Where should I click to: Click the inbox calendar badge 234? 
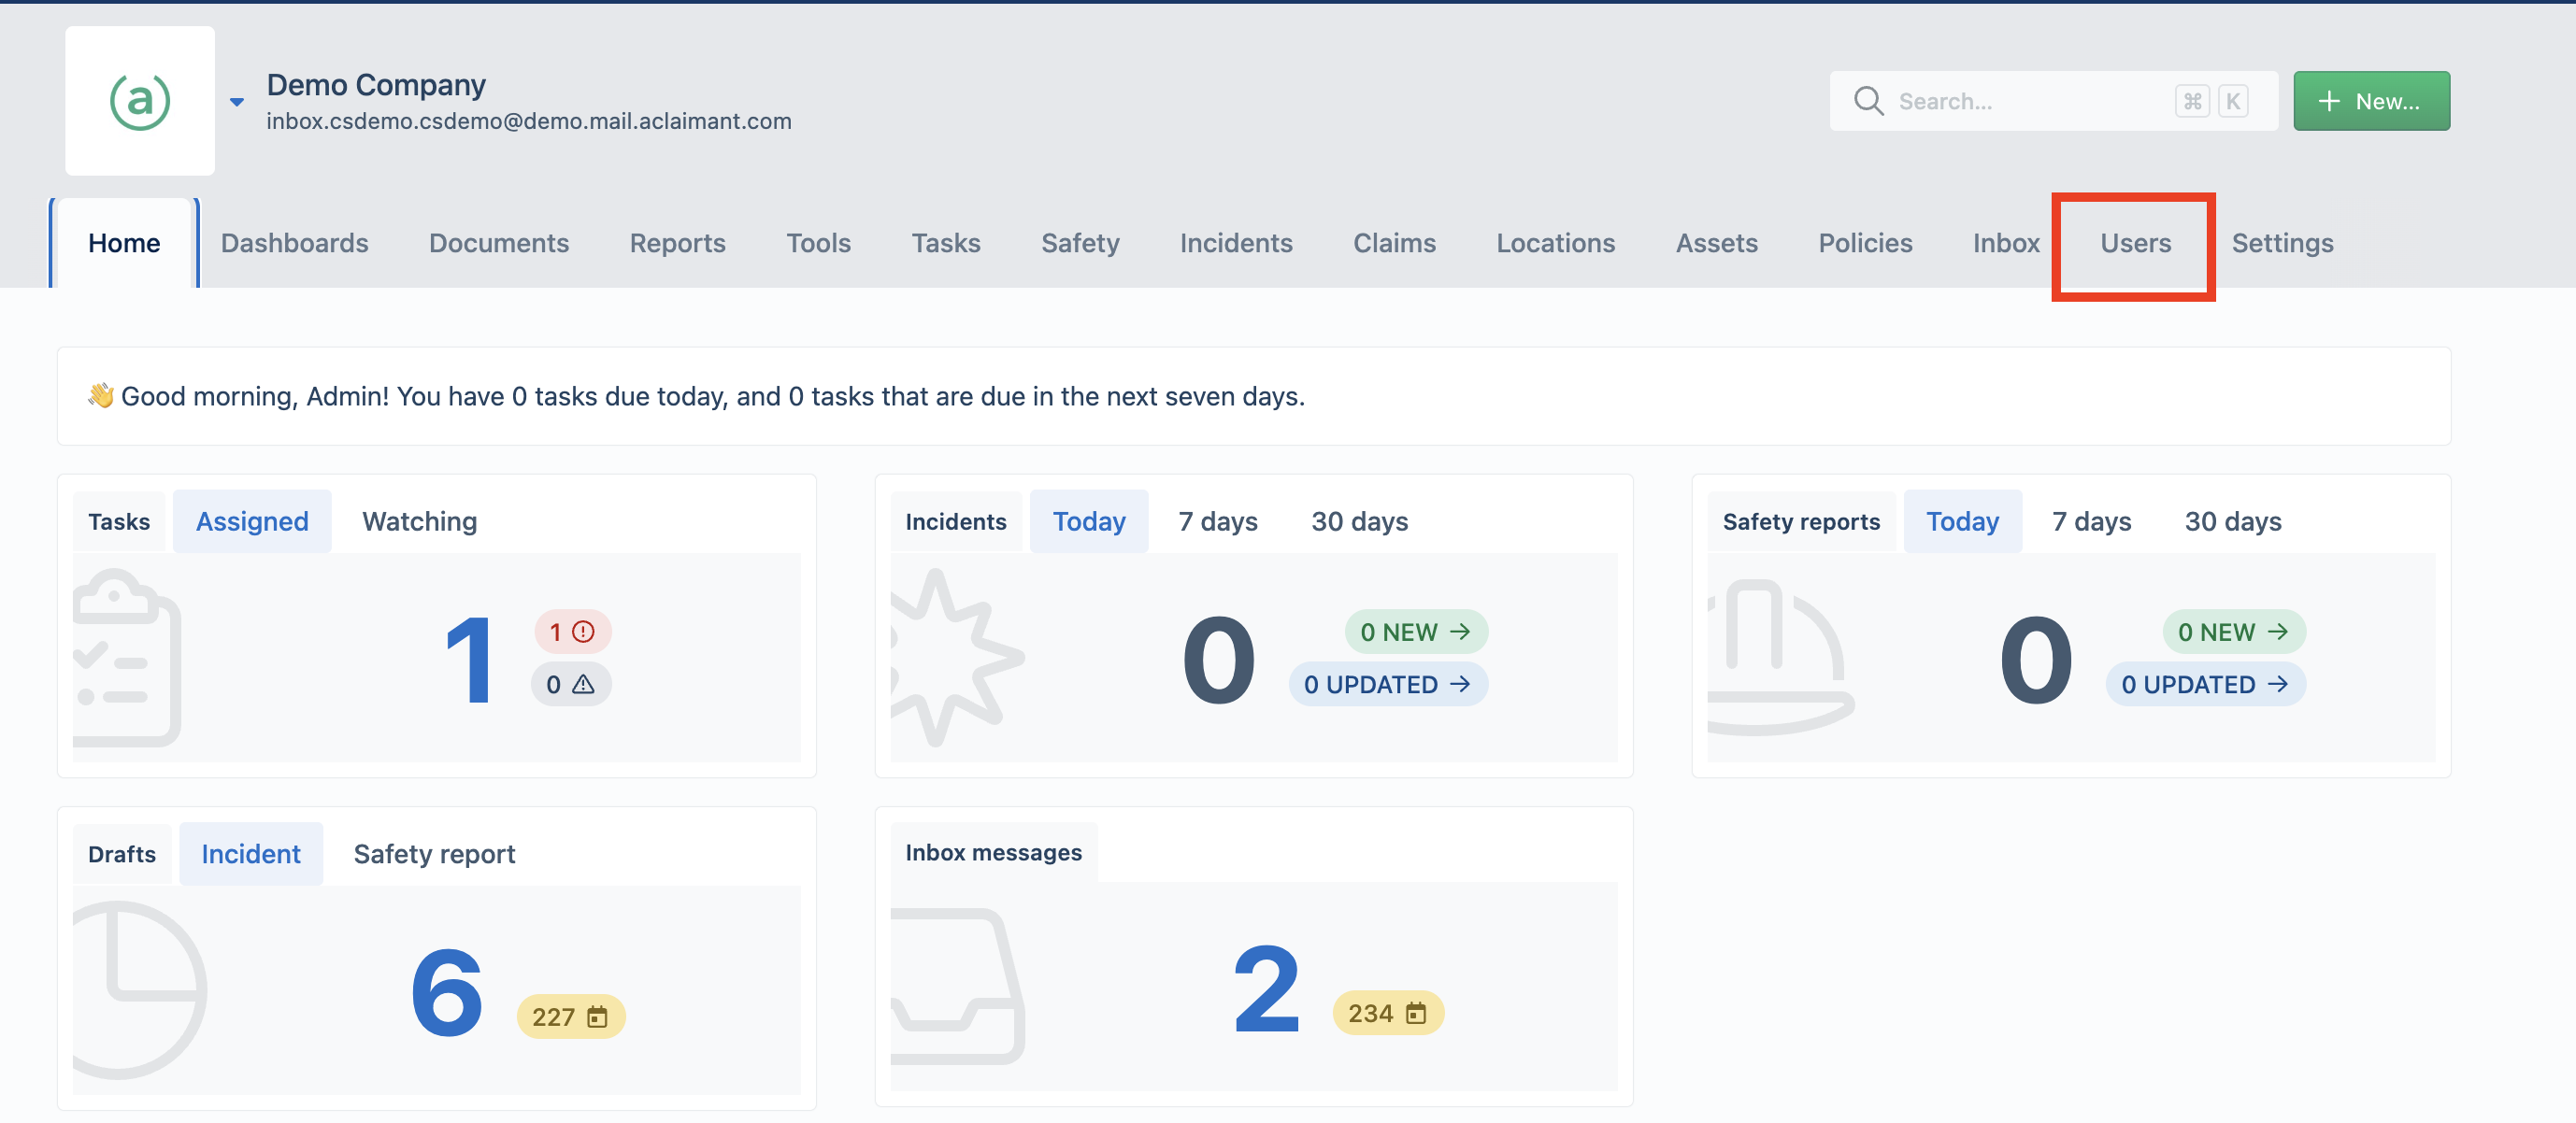tap(1387, 1013)
